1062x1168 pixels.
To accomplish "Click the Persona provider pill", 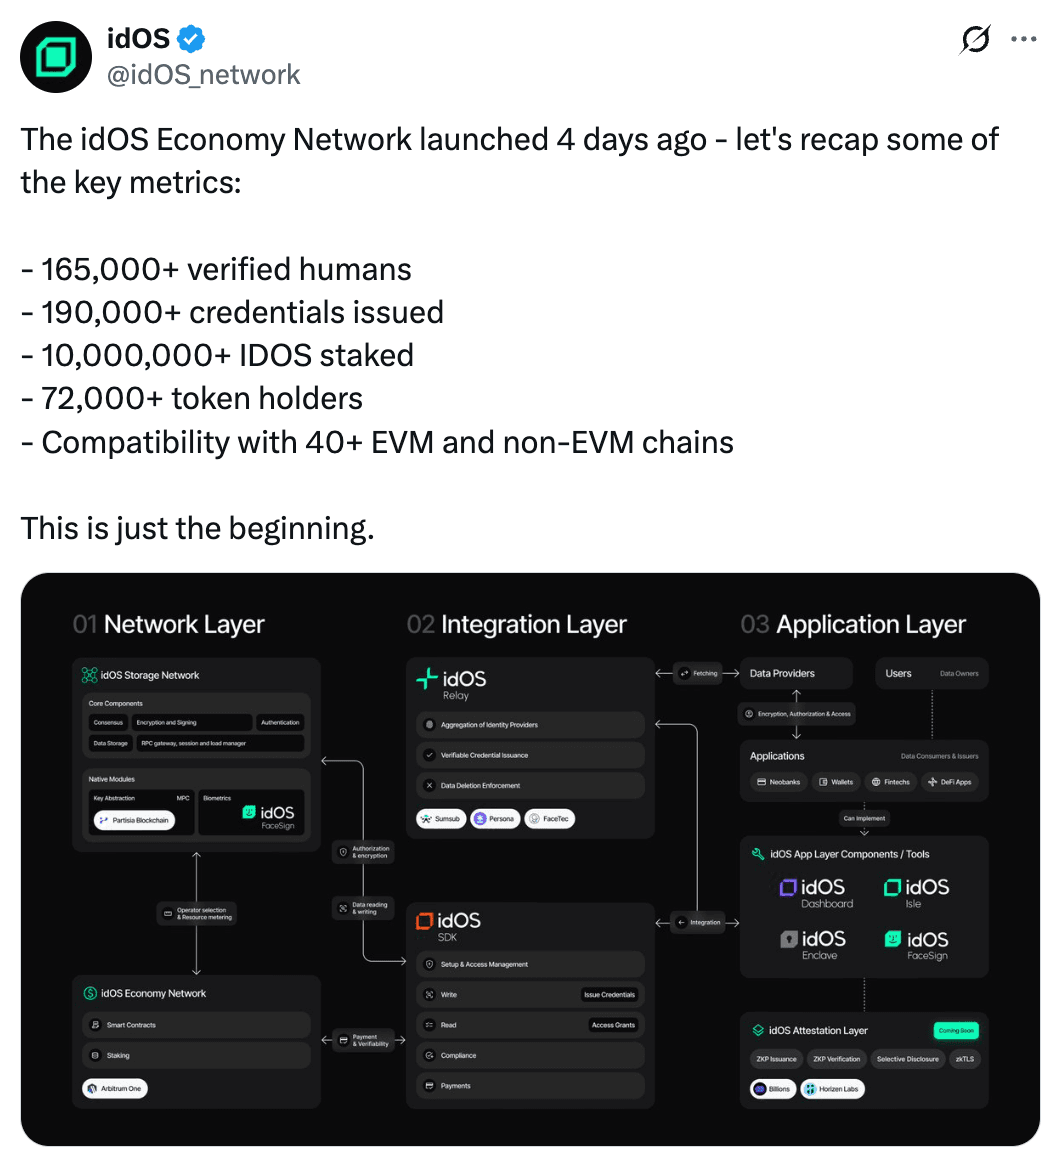I will pyautogui.click(x=494, y=819).
